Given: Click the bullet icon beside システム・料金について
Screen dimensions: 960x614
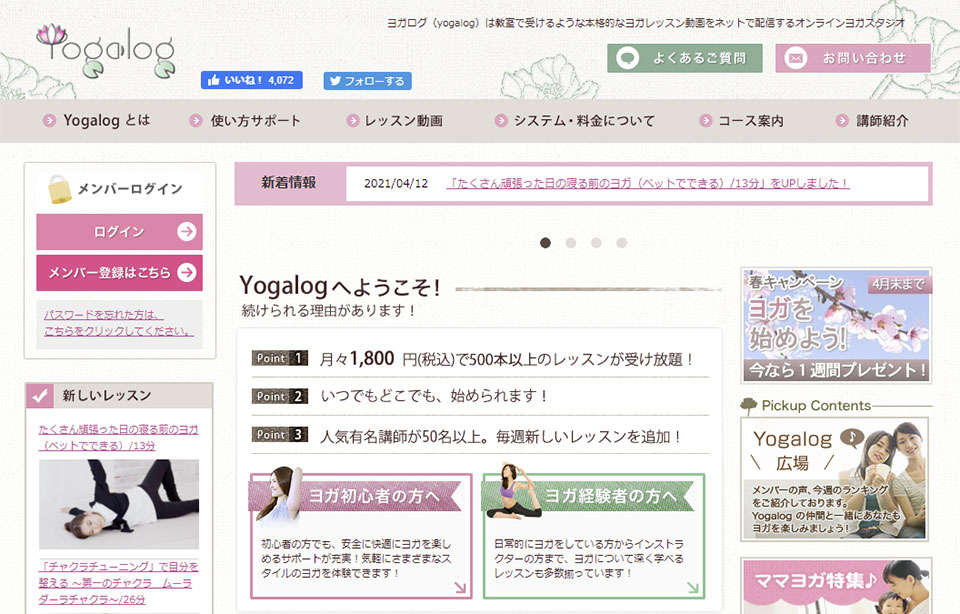Looking at the screenshot, I should click(501, 121).
